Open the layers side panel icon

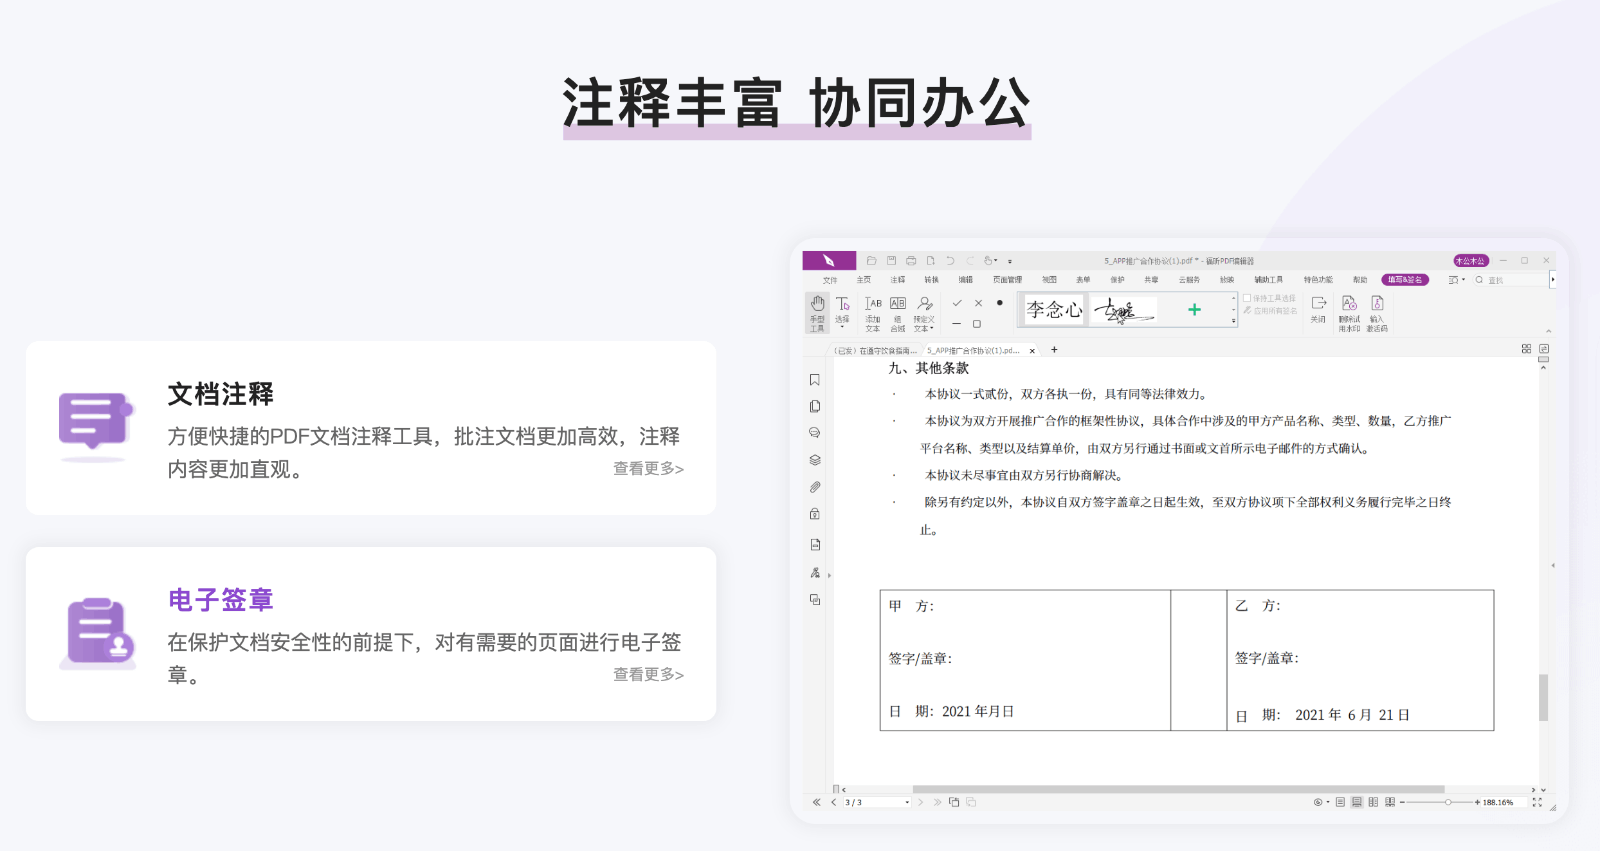[x=815, y=460]
